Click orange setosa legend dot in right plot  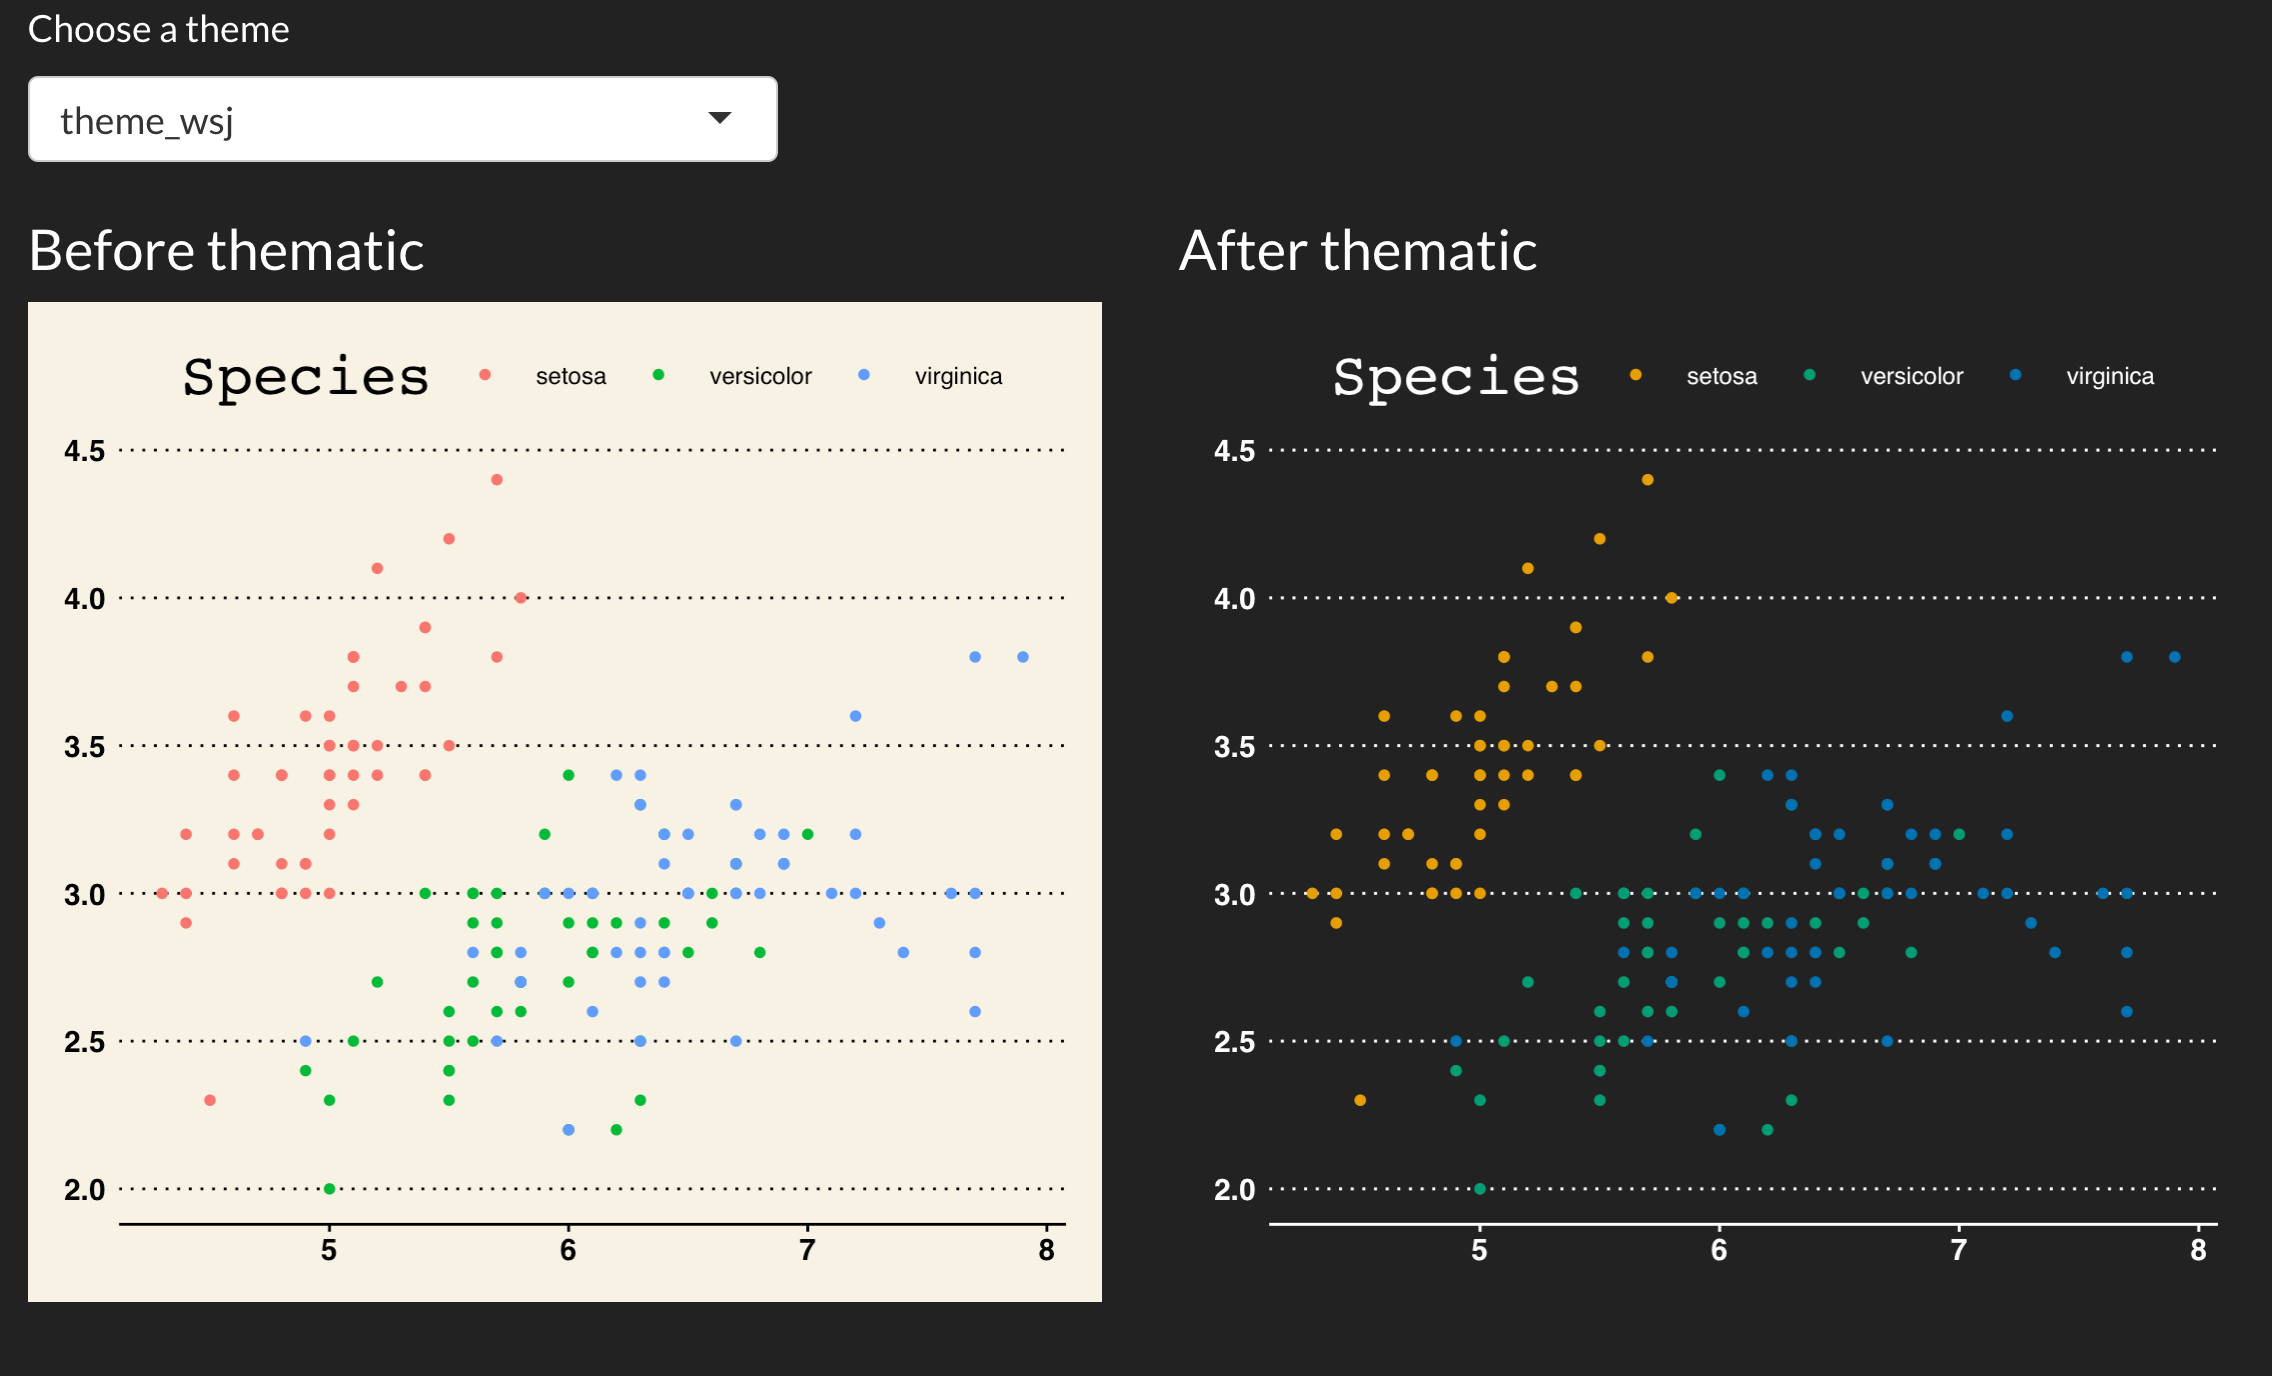1636,375
